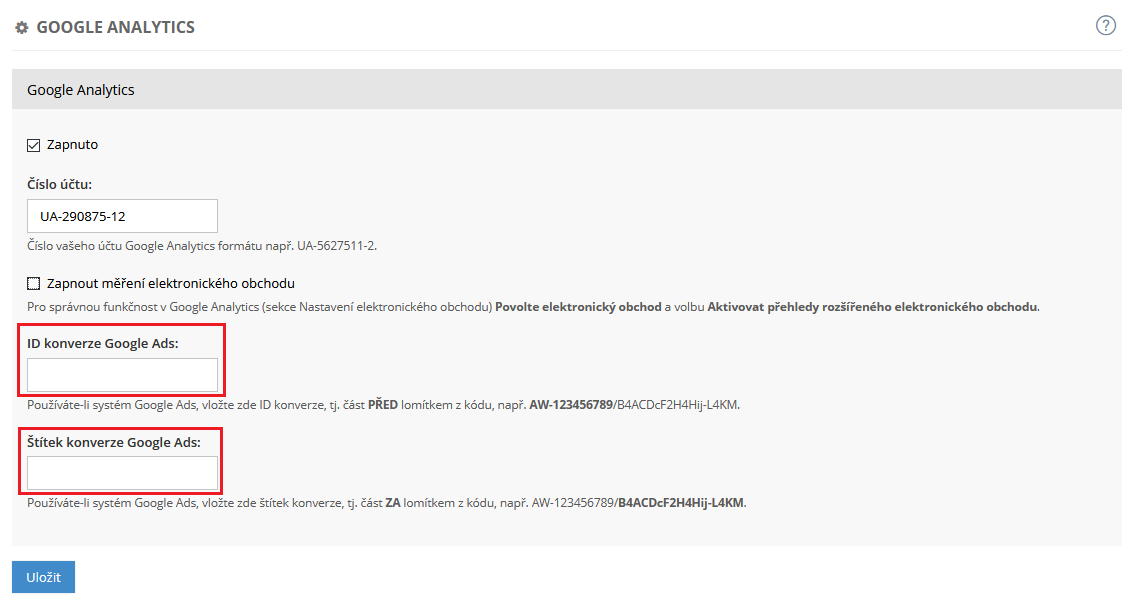Click the Google Analytics panel header bar
Screen dimensions: 1133x611
(x=566, y=90)
